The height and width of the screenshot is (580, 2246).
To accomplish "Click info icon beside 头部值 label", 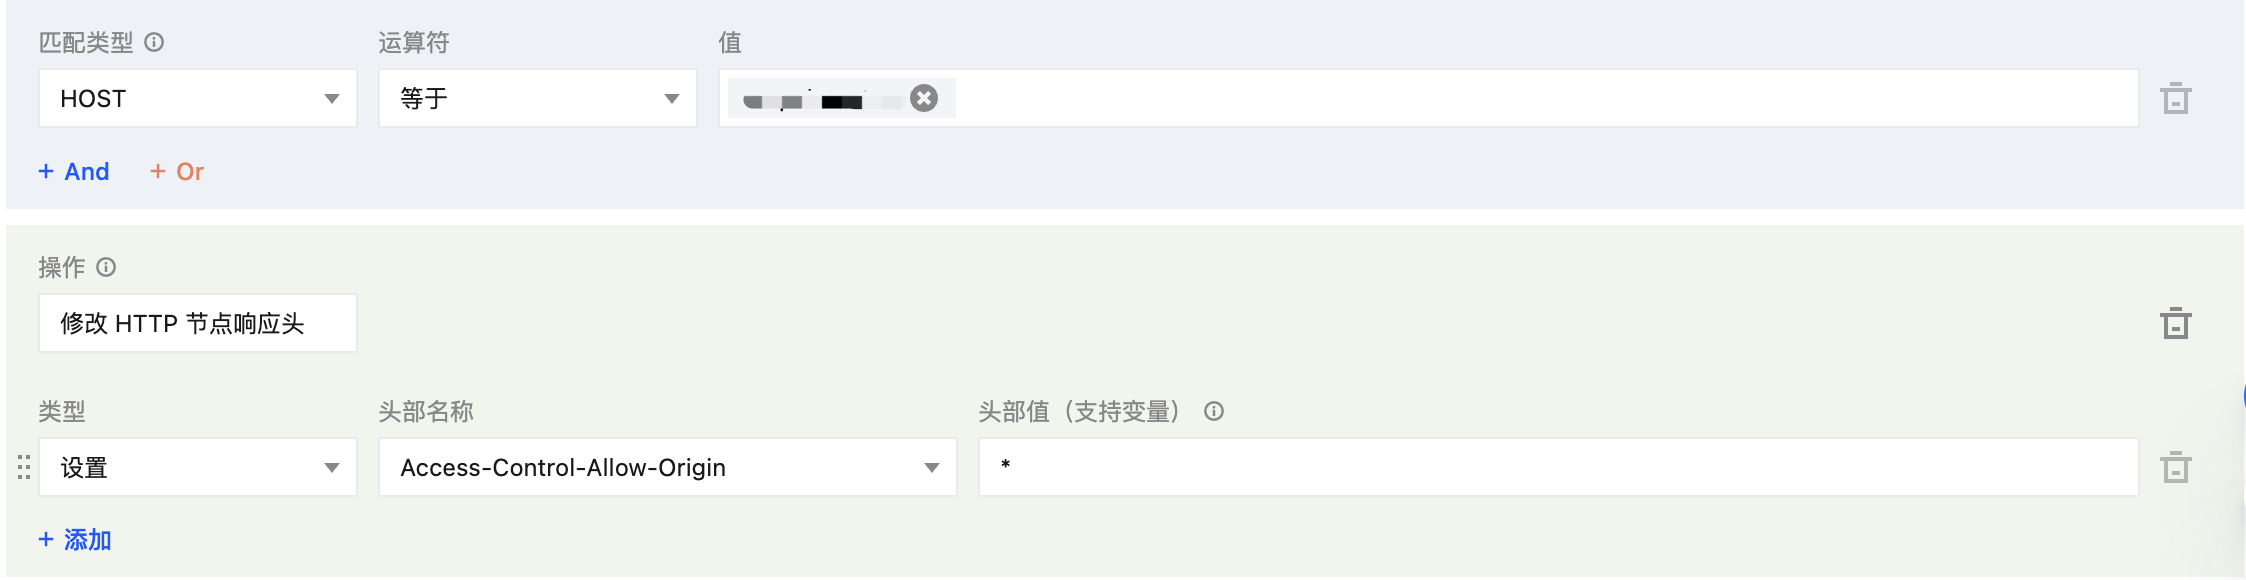I will coord(1214,411).
